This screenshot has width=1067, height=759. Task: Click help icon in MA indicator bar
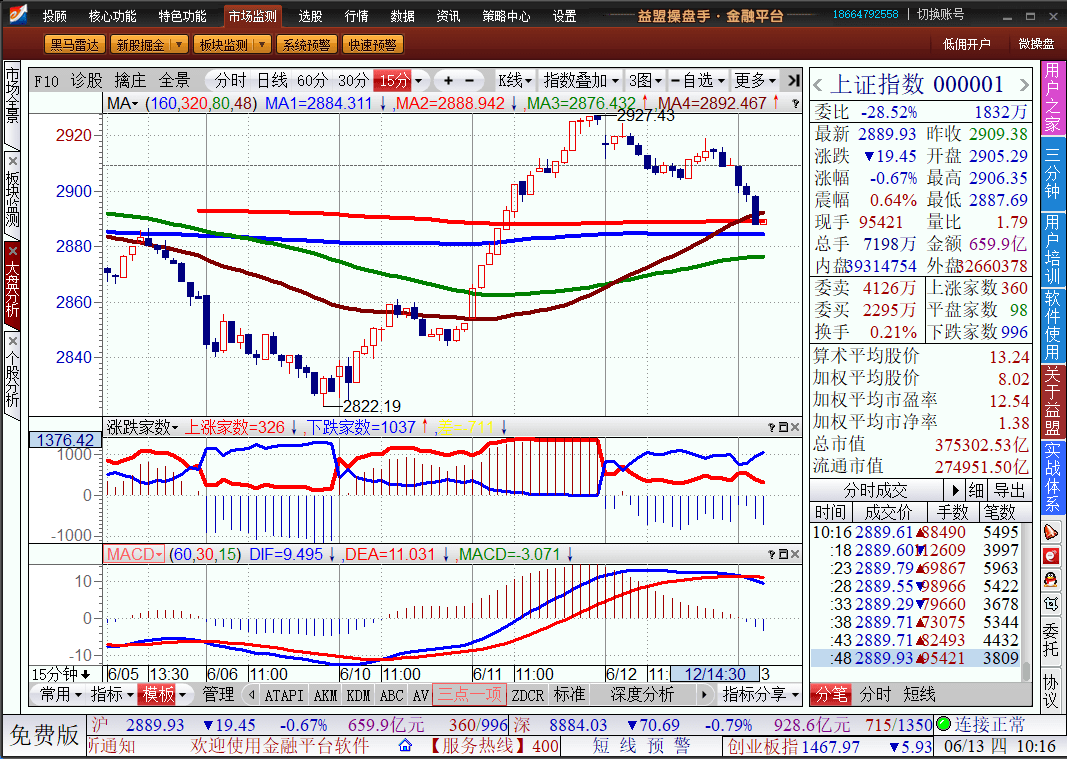click(x=795, y=104)
